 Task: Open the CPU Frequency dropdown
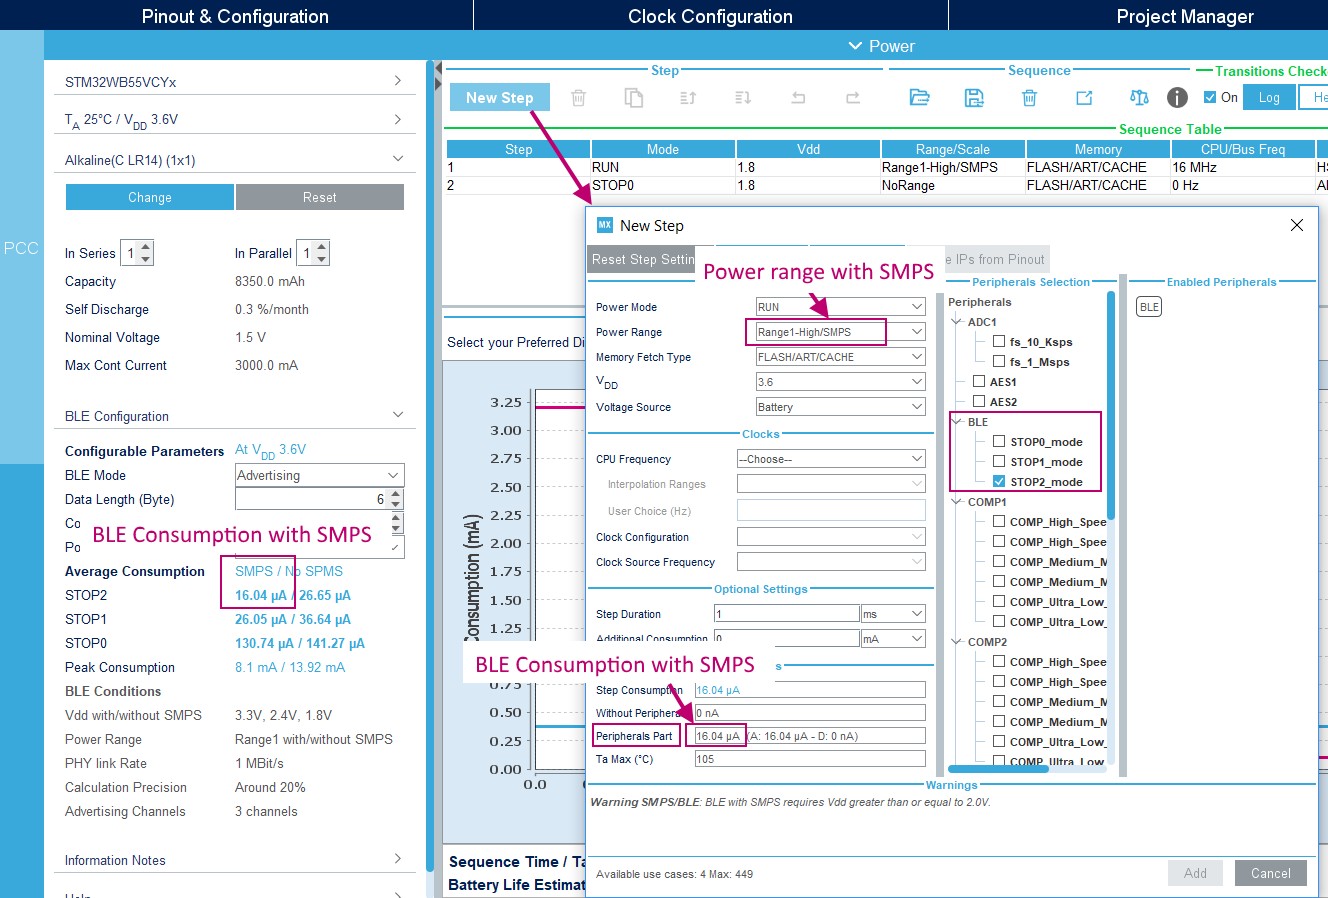(831, 459)
